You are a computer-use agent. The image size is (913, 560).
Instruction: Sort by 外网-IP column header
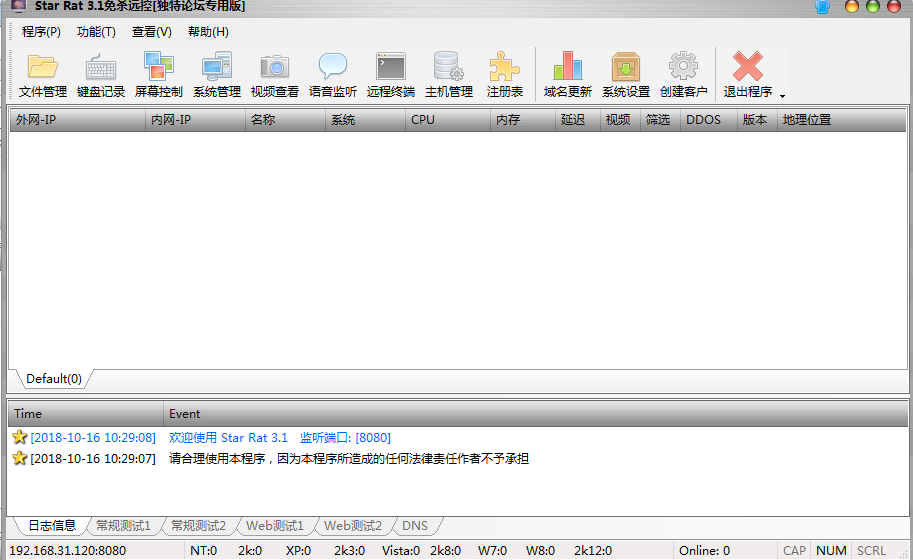point(77,120)
